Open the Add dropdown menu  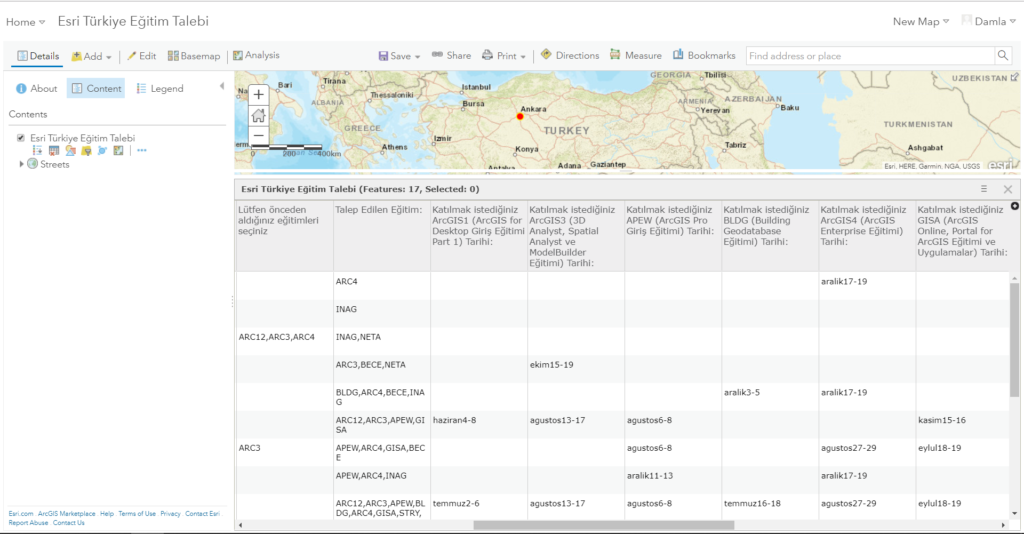(x=91, y=56)
